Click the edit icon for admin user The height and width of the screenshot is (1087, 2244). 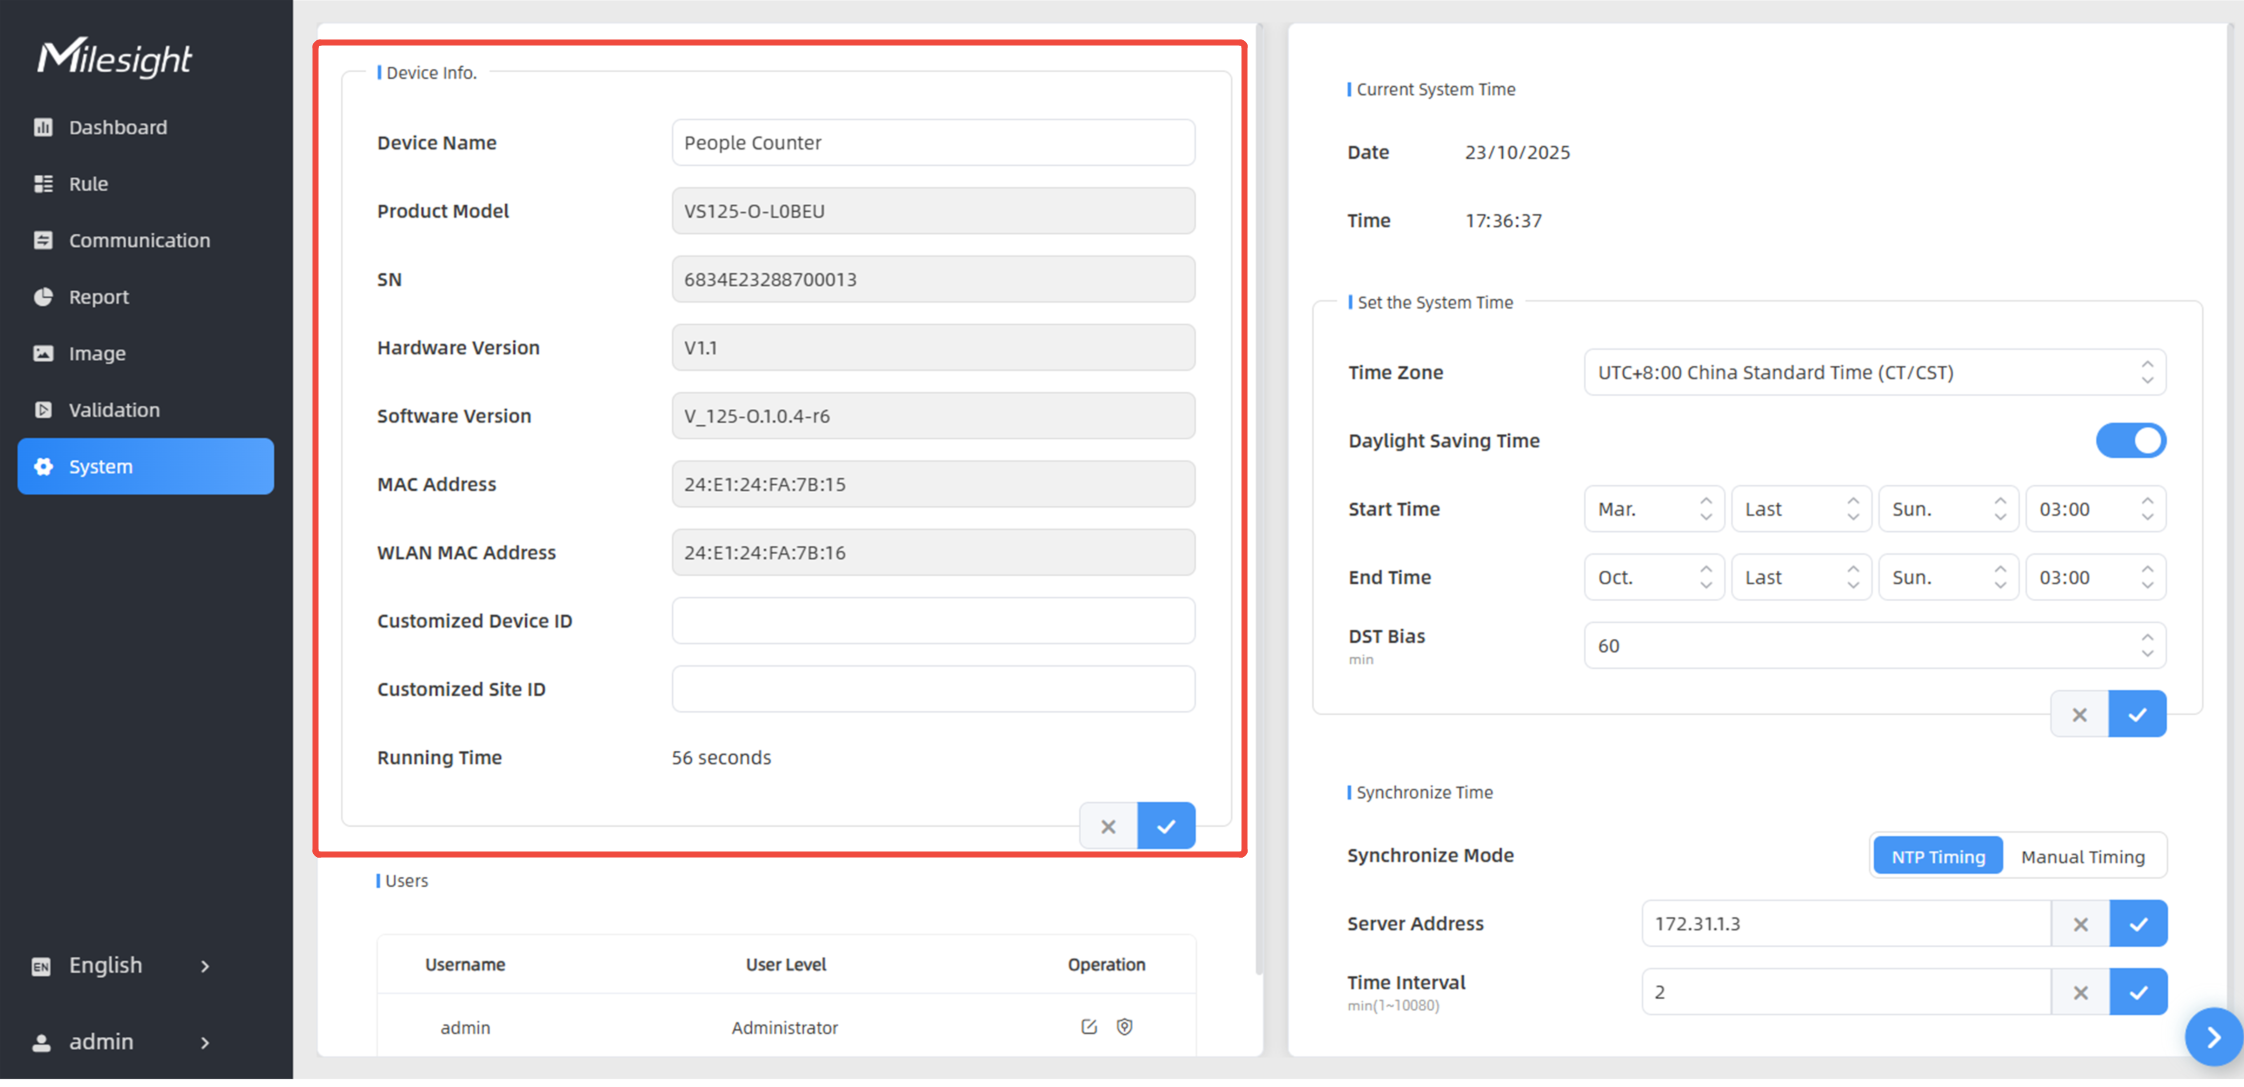point(1089,1027)
